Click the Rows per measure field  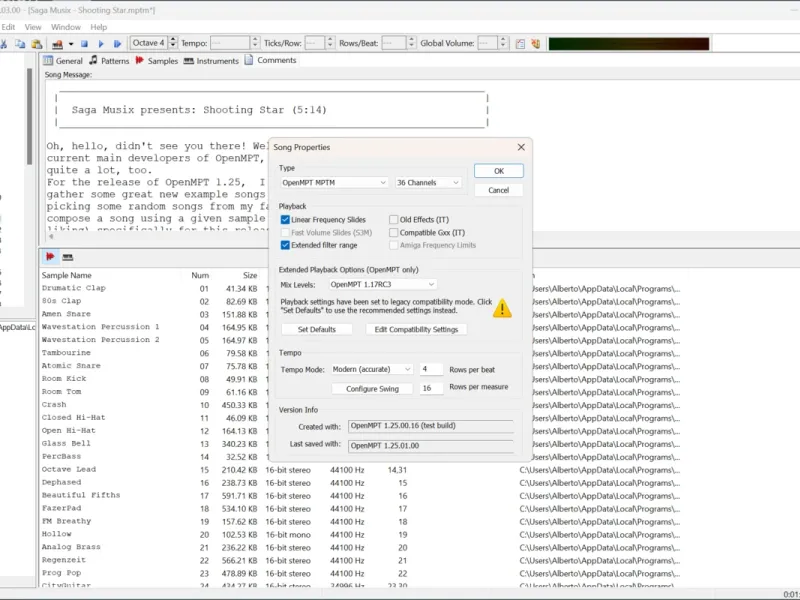(431, 388)
